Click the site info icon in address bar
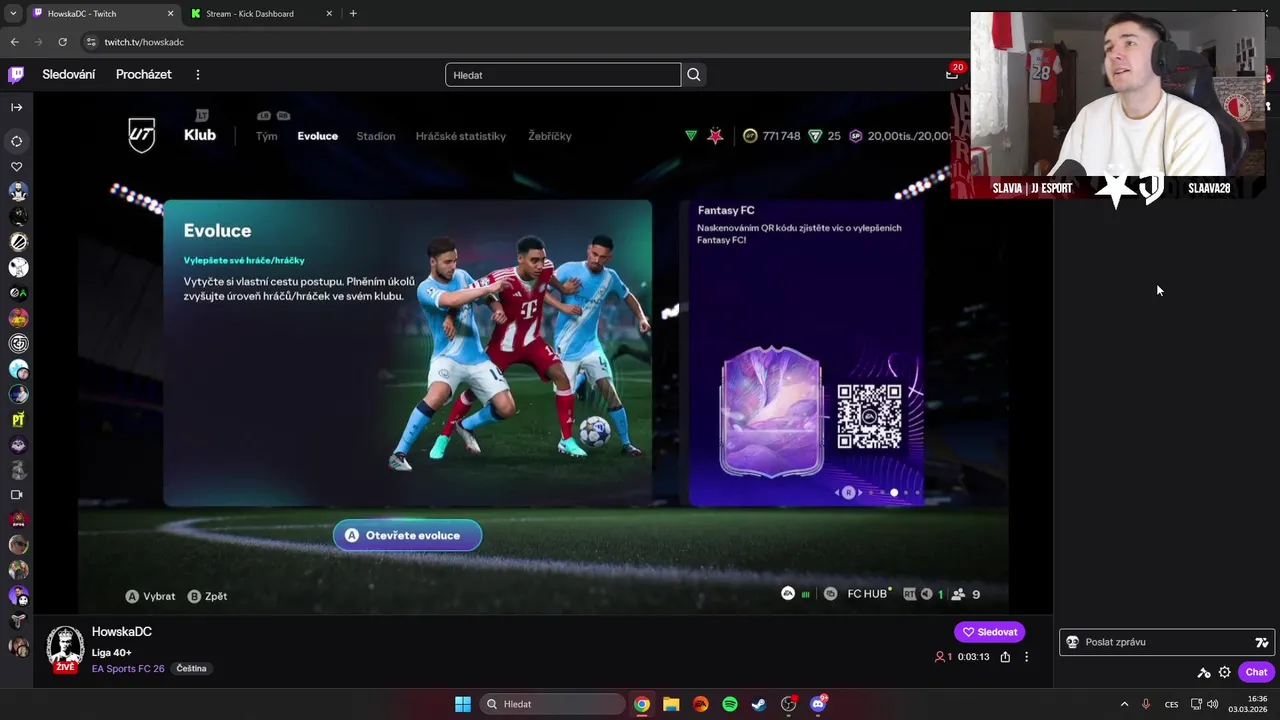Image resolution: width=1280 pixels, height=720 pixels. pyautogui.click(x=91, y=42)
